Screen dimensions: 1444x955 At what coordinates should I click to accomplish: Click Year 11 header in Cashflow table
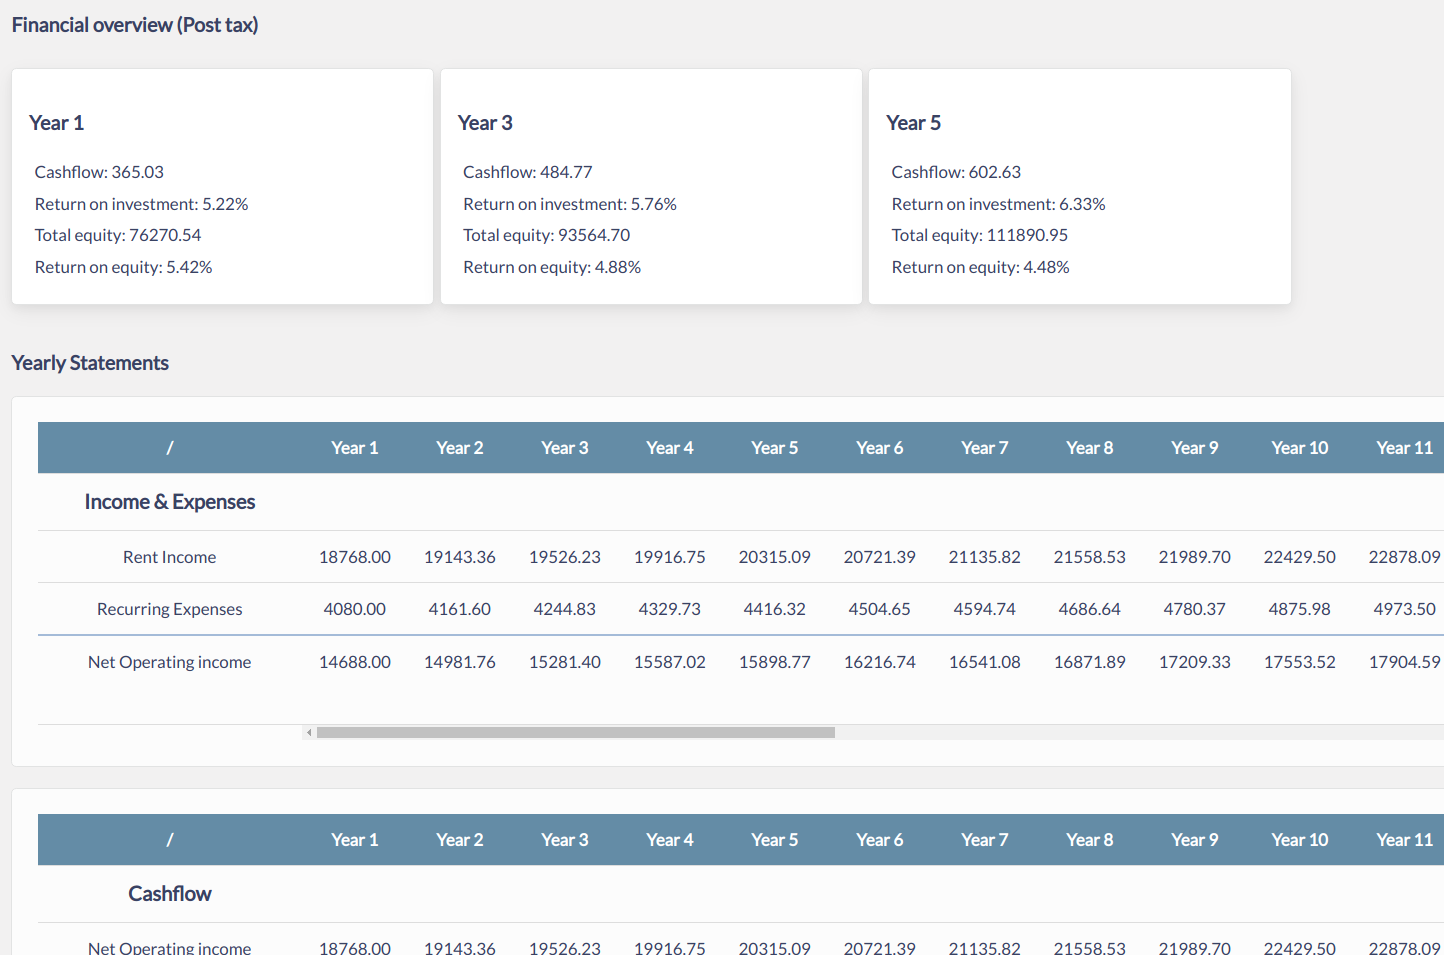coord(1405,840)
